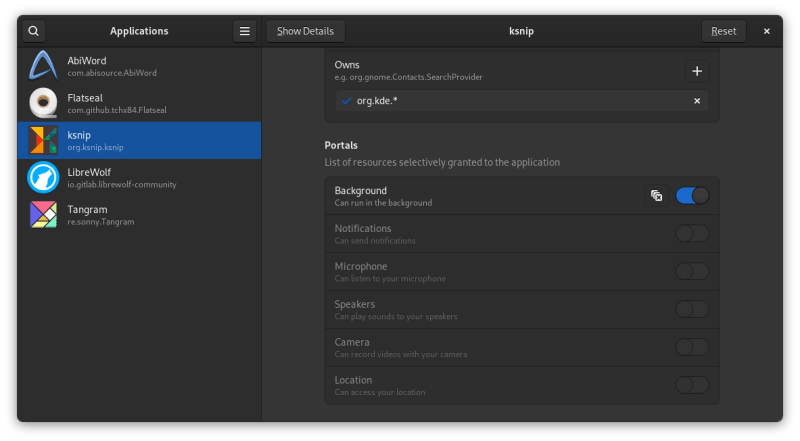Click the ksnip app icon
The height and width of the screenshot is (441, 800).
click(43, 140)
